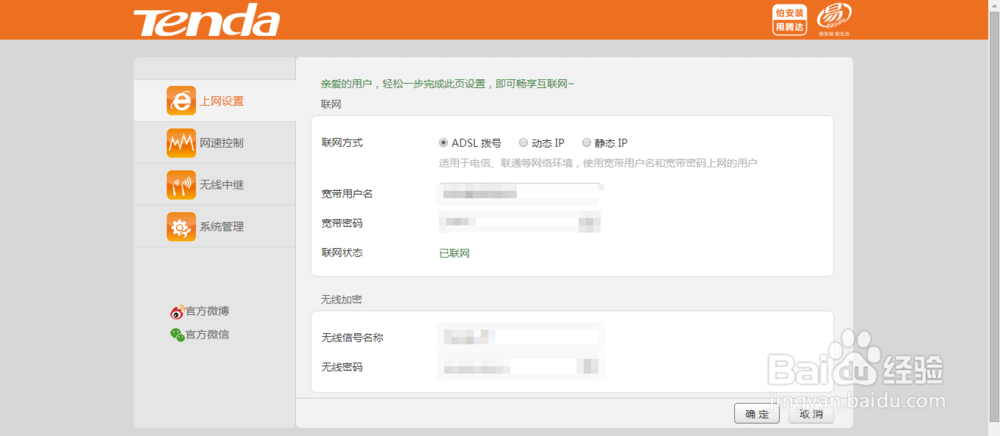Open the 网速控制 menu item

tap(214, 143)
